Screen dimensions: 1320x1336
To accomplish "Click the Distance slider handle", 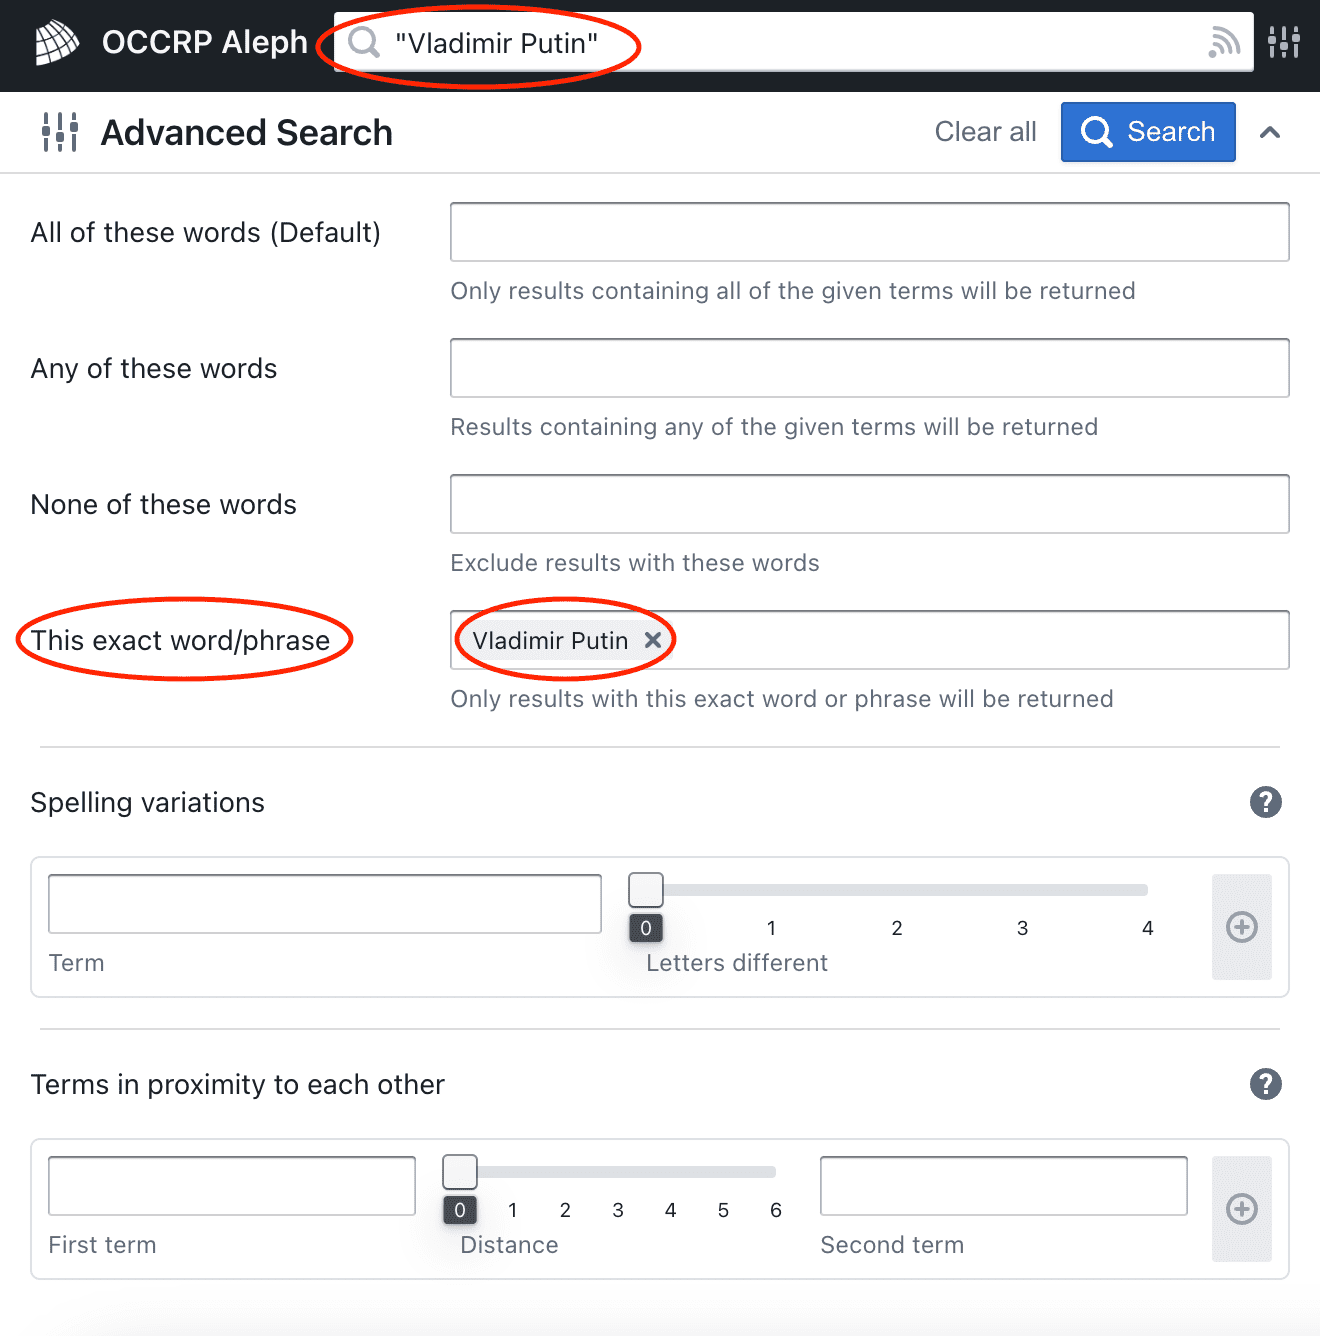I will (460, 1171).
